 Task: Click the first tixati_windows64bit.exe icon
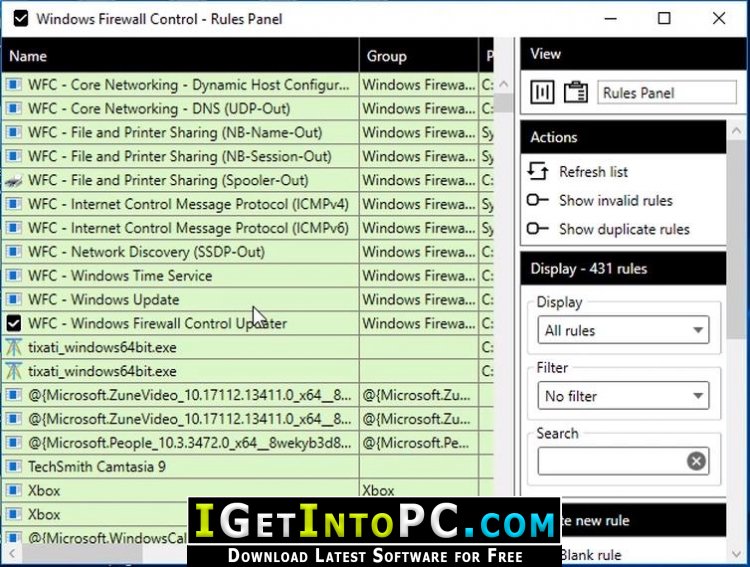tap(13, 347)
